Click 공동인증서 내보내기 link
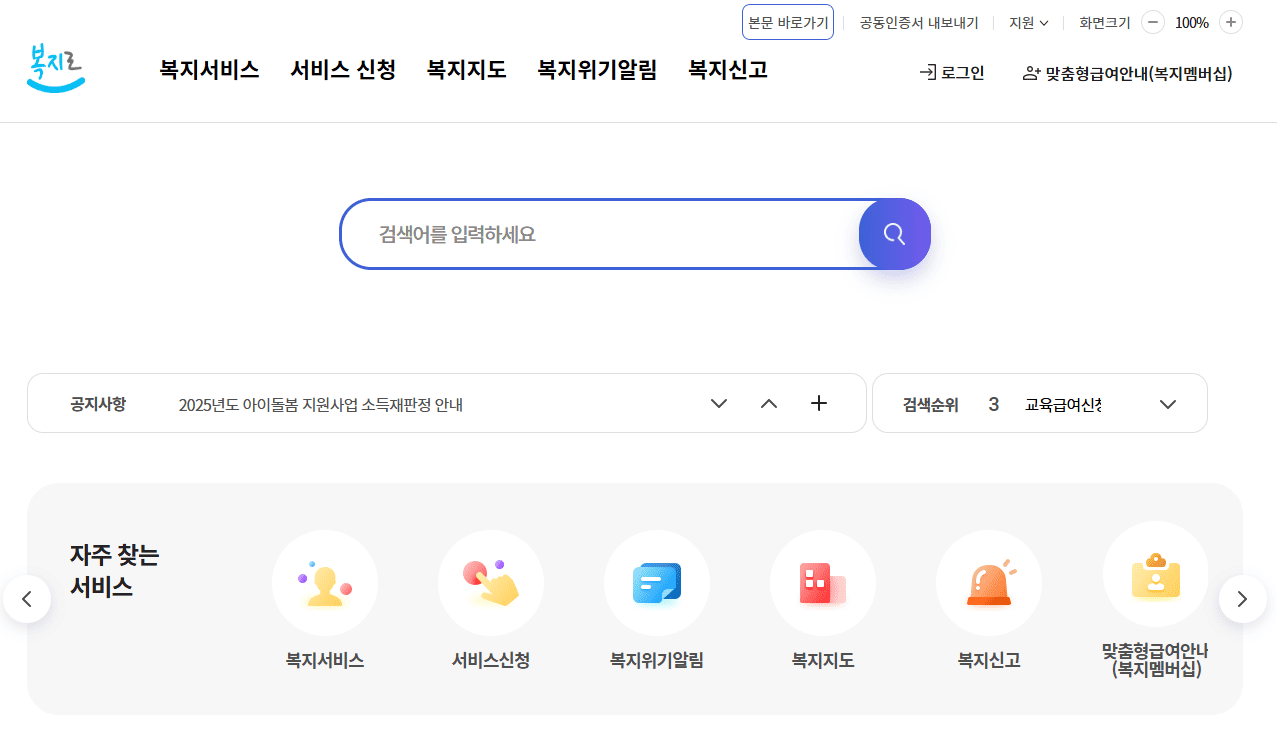The width and height of the screenshot is (1277, 732). click(919, 22)
